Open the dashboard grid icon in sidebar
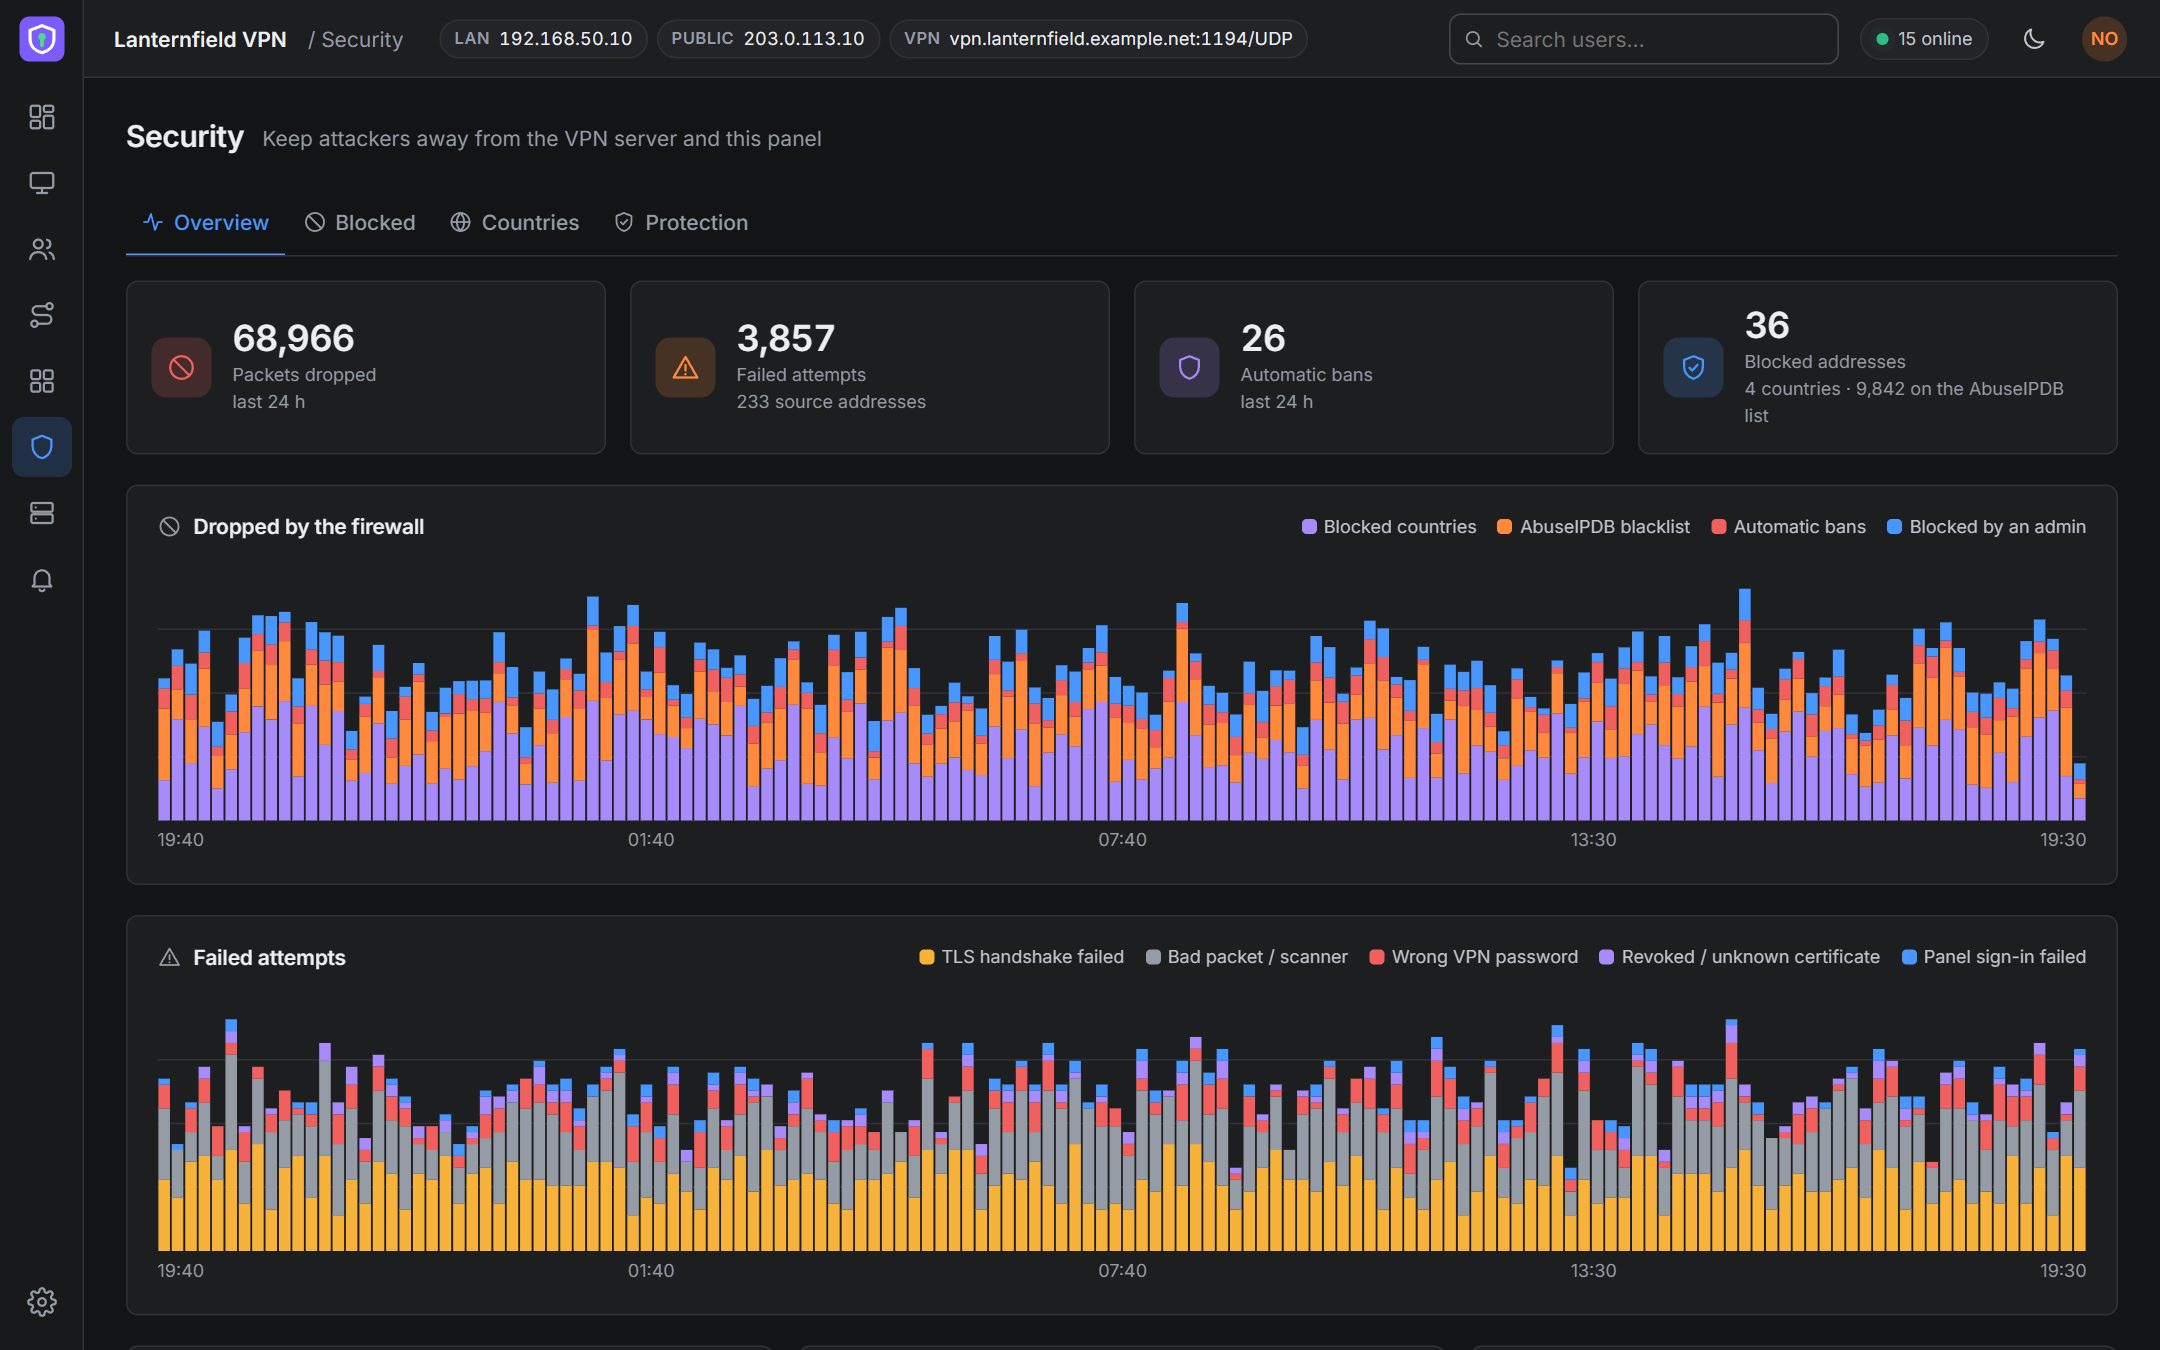 coord(42,117)
